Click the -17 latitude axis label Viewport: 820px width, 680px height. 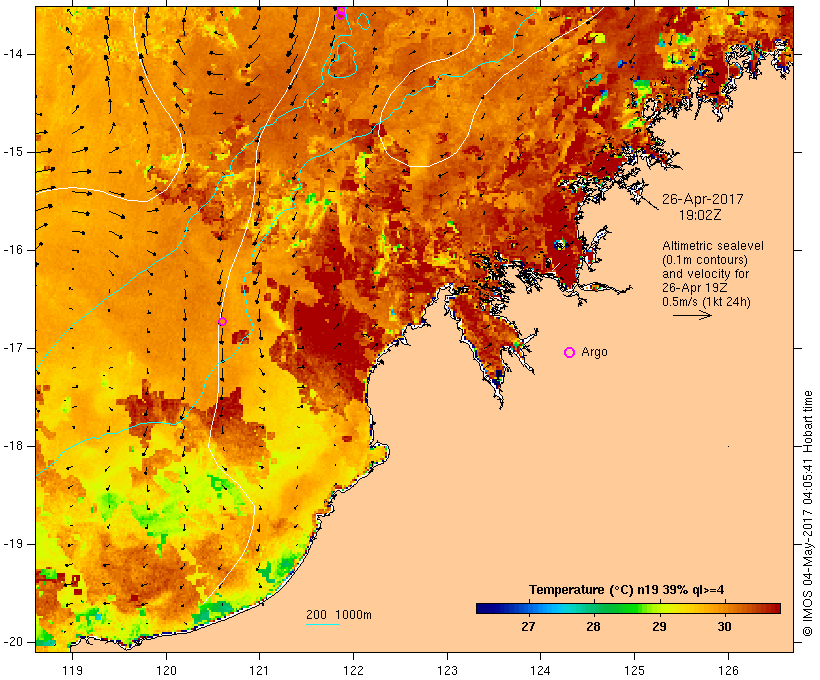(12, 348)
